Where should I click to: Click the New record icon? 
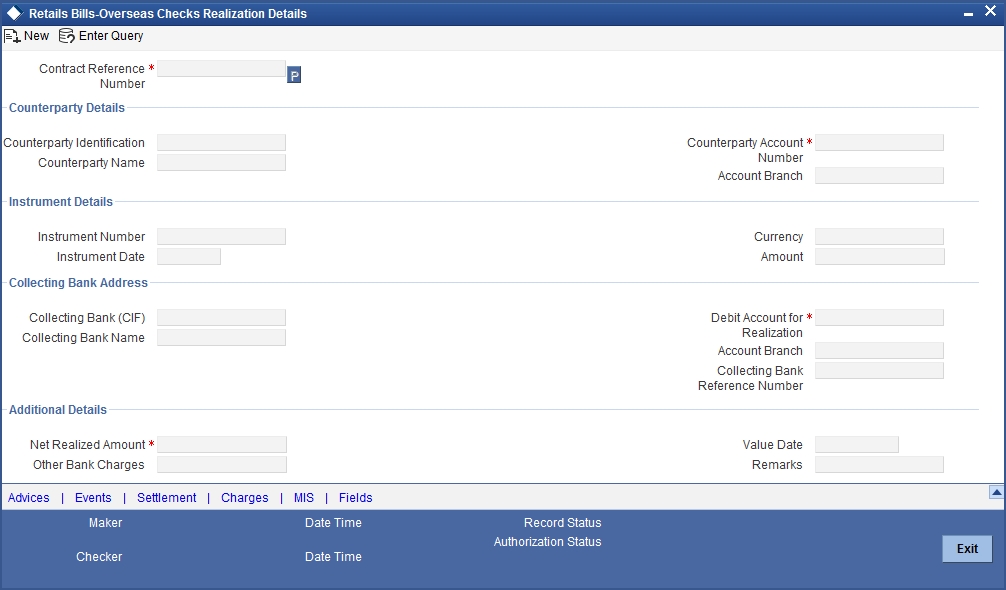click(12, 36)
